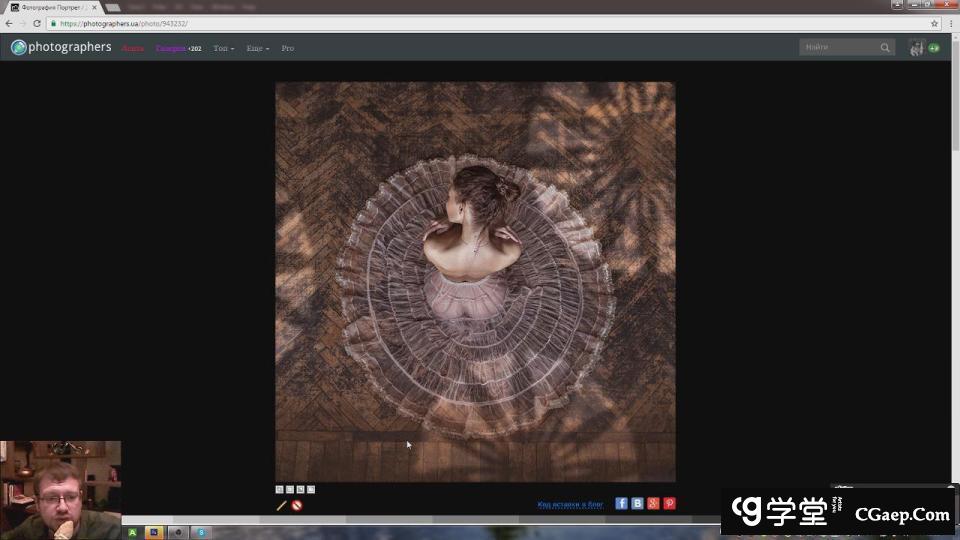Share photo on Facebook

[x=621, y=503]
